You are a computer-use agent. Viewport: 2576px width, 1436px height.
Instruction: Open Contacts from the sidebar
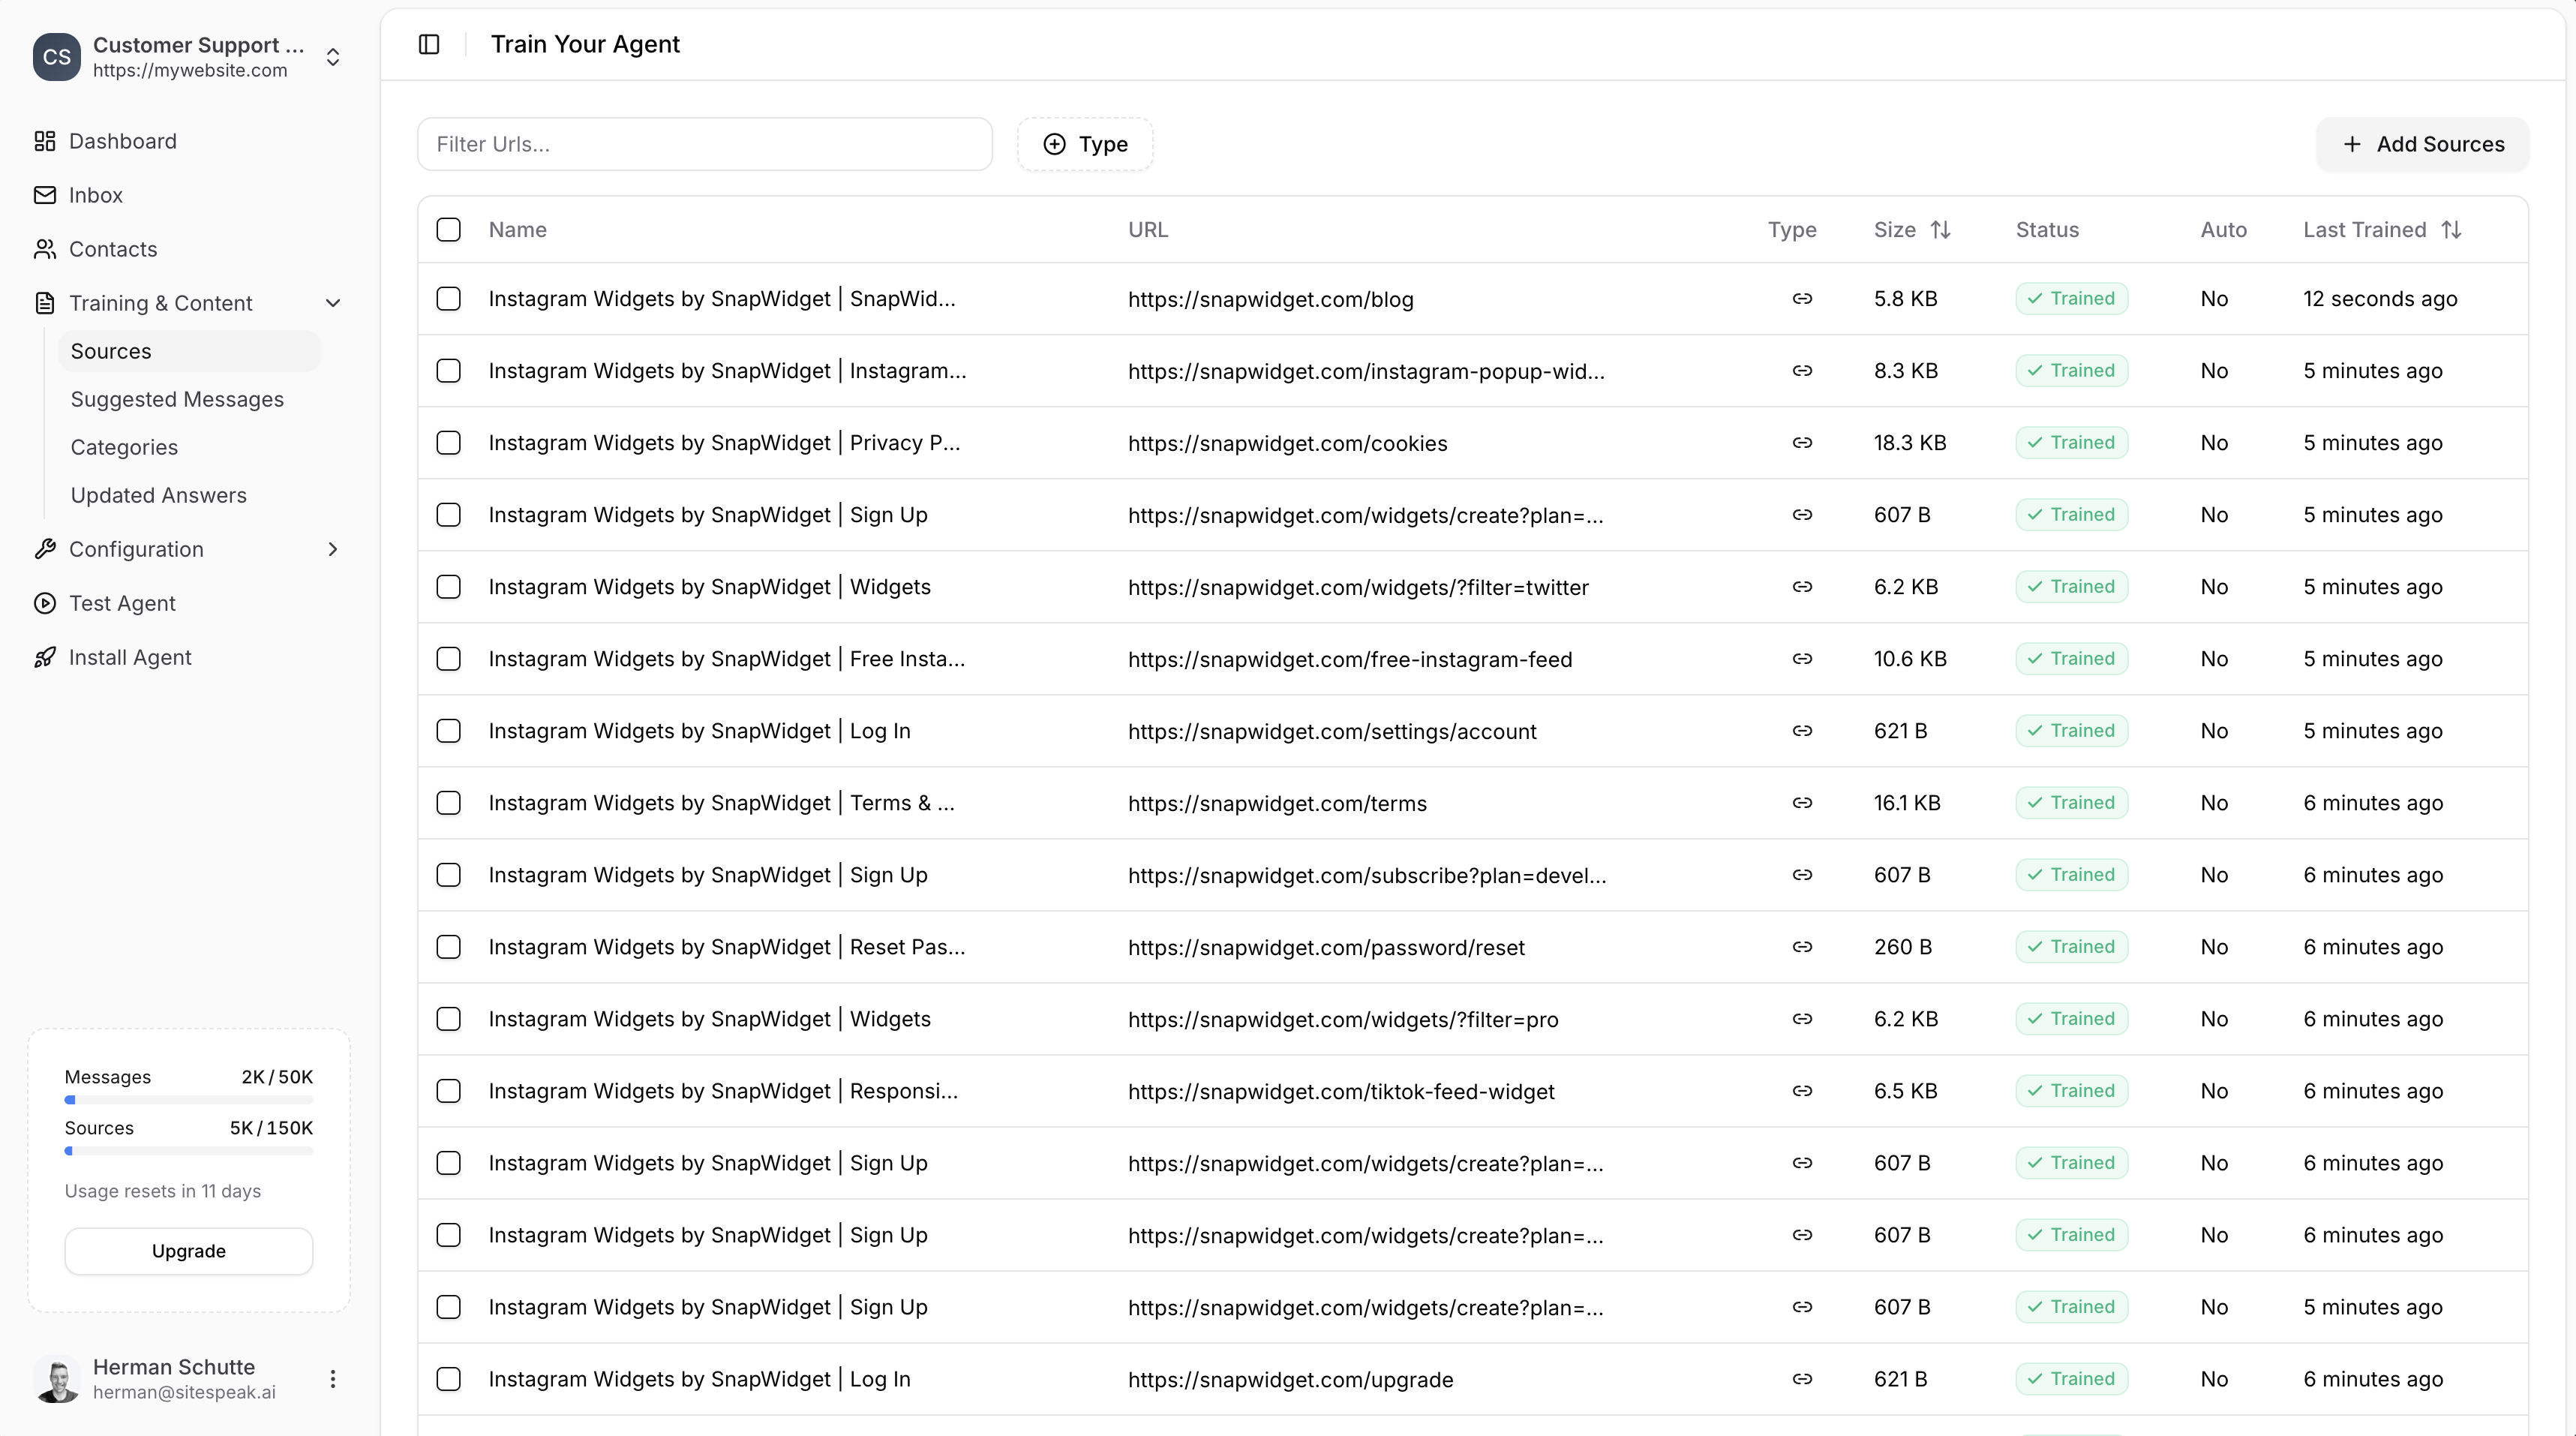[x=114, y=249]
